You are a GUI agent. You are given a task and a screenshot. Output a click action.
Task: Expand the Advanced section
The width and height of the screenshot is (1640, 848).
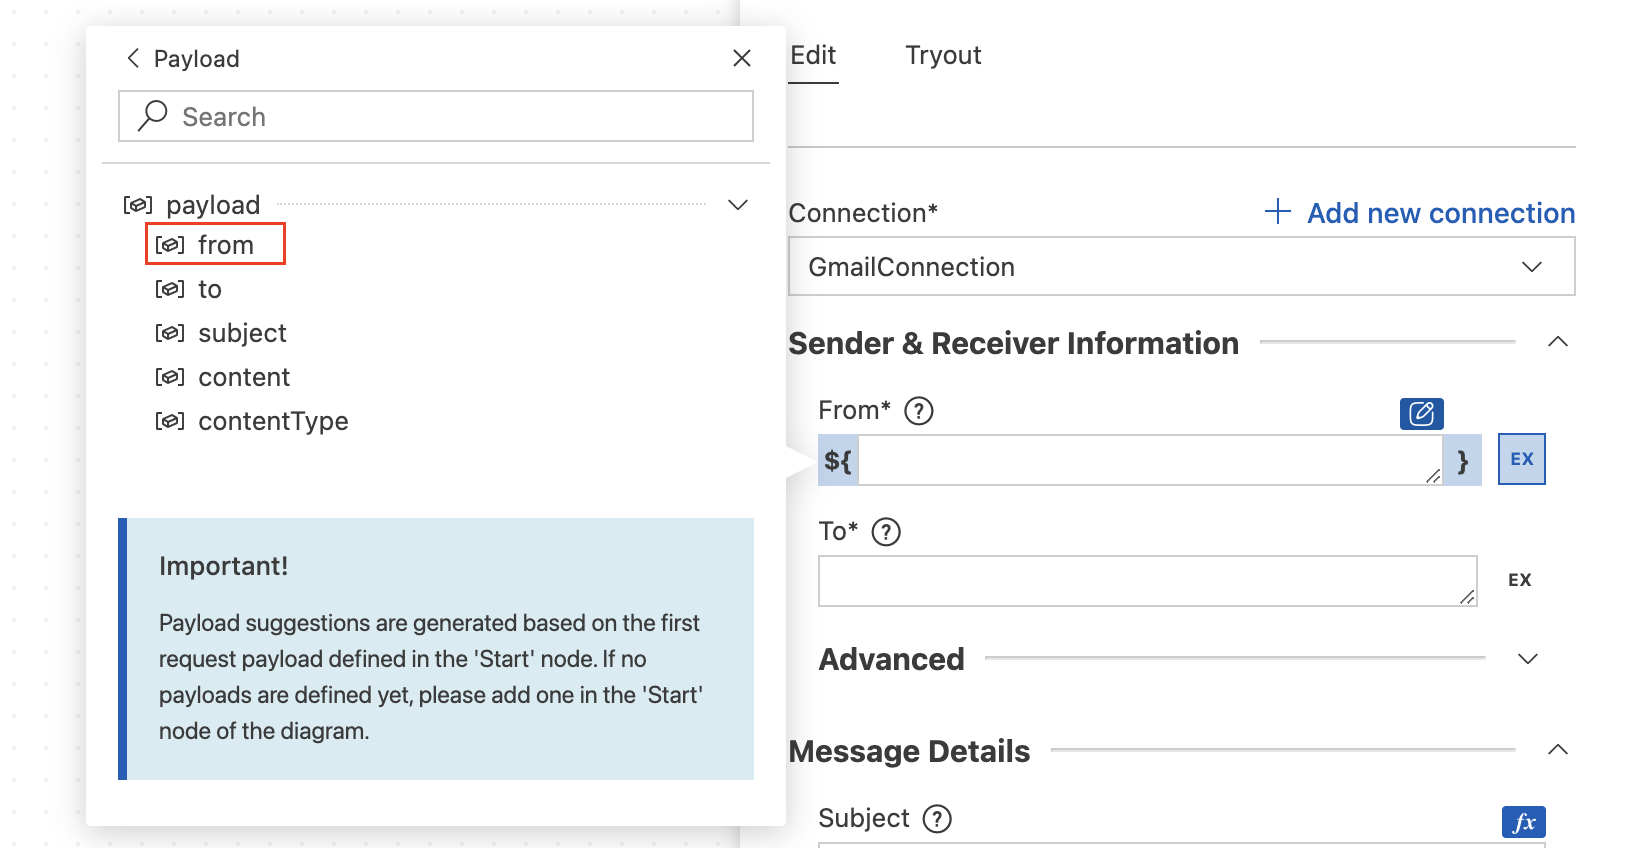coord(1527,659)
